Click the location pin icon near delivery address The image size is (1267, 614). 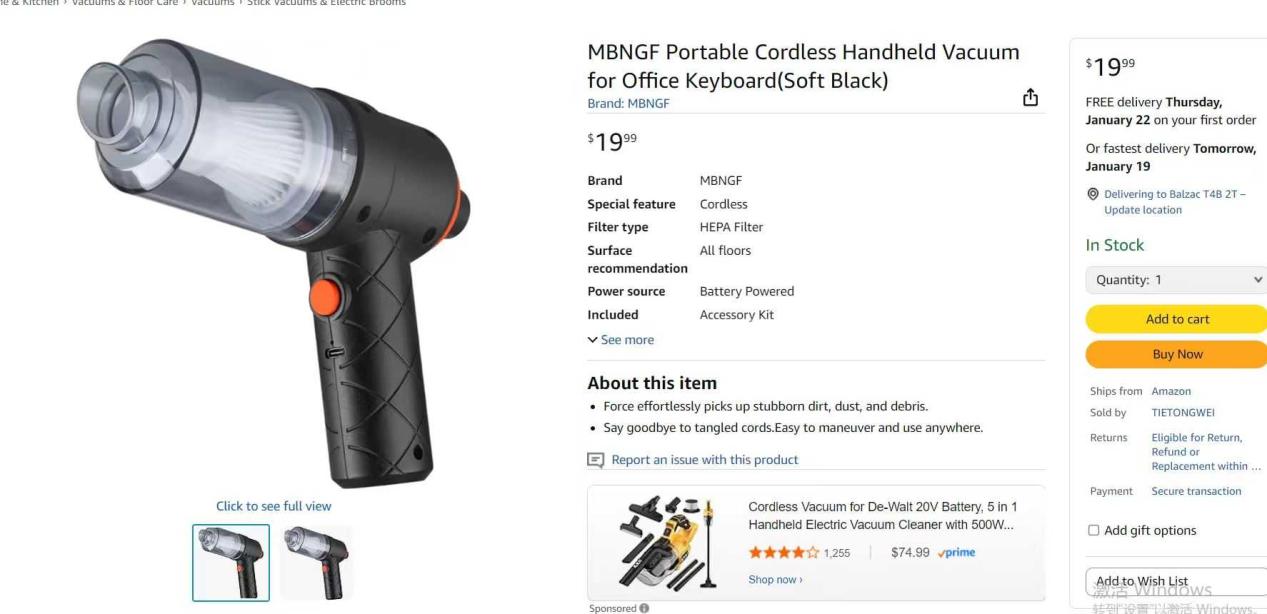pos(1093,194)
